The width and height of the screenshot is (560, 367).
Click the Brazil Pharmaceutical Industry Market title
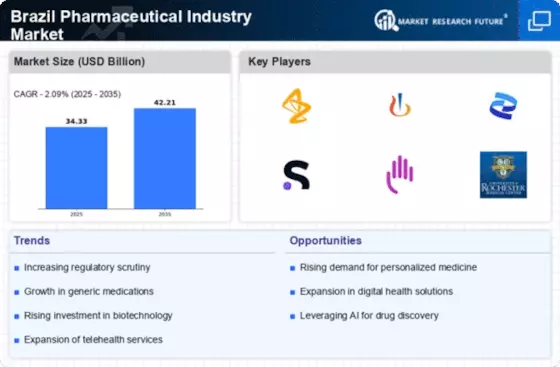tap(131, 25)
